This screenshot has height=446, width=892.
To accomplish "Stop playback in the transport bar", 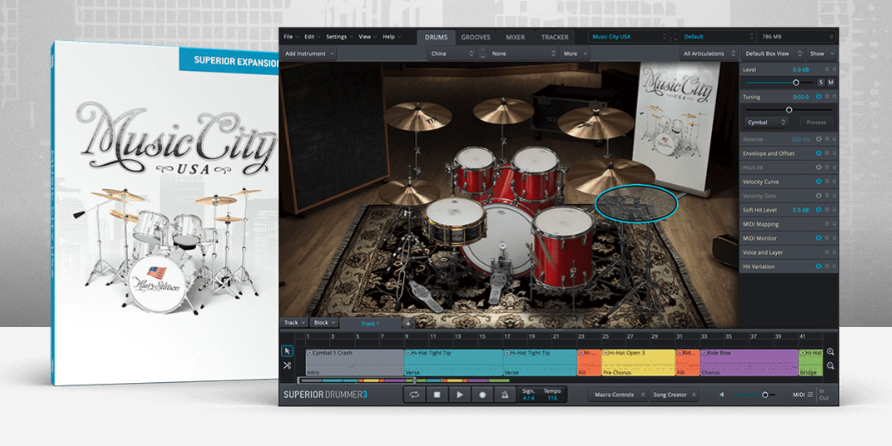I will [437, 394].
